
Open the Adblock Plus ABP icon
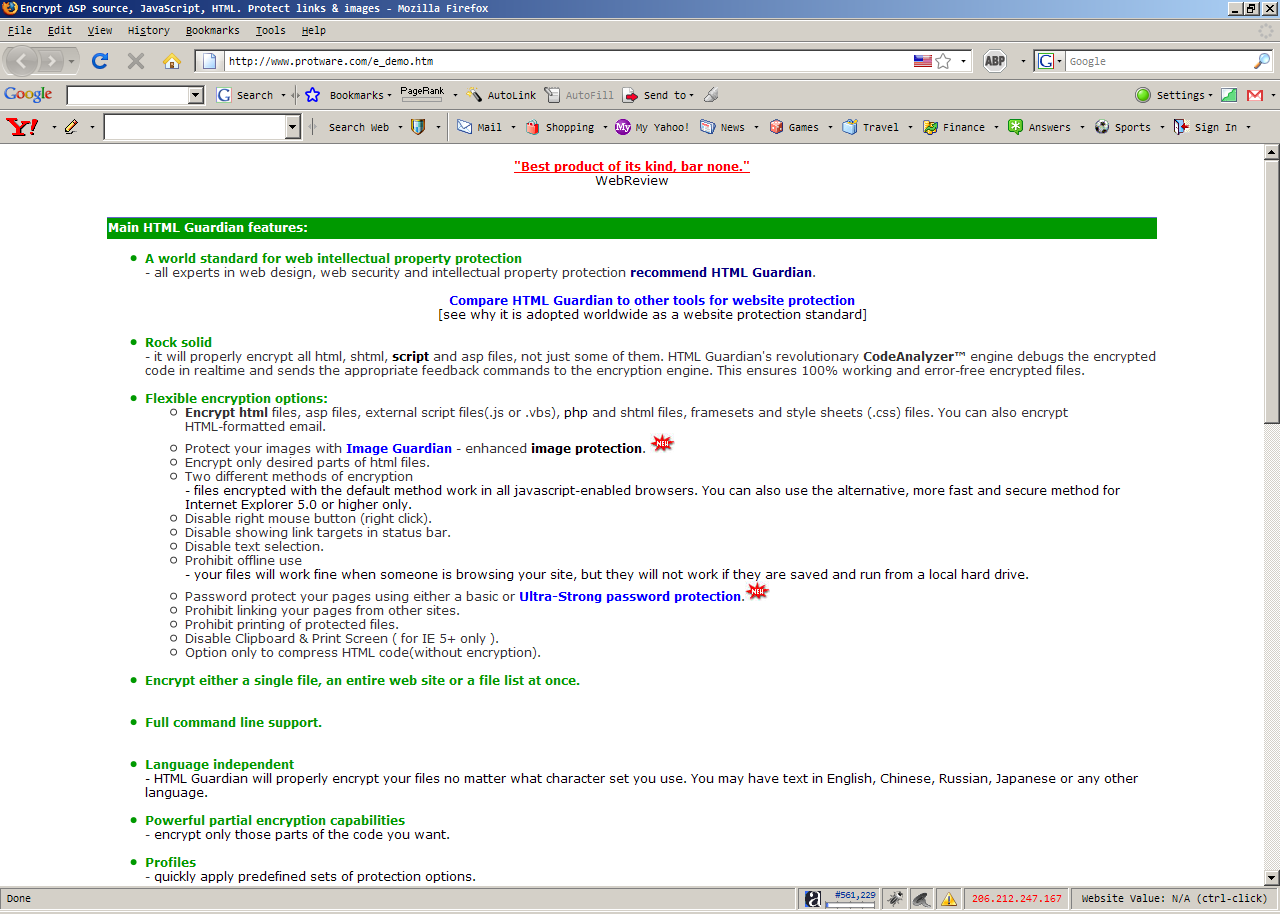click(995, 61)
